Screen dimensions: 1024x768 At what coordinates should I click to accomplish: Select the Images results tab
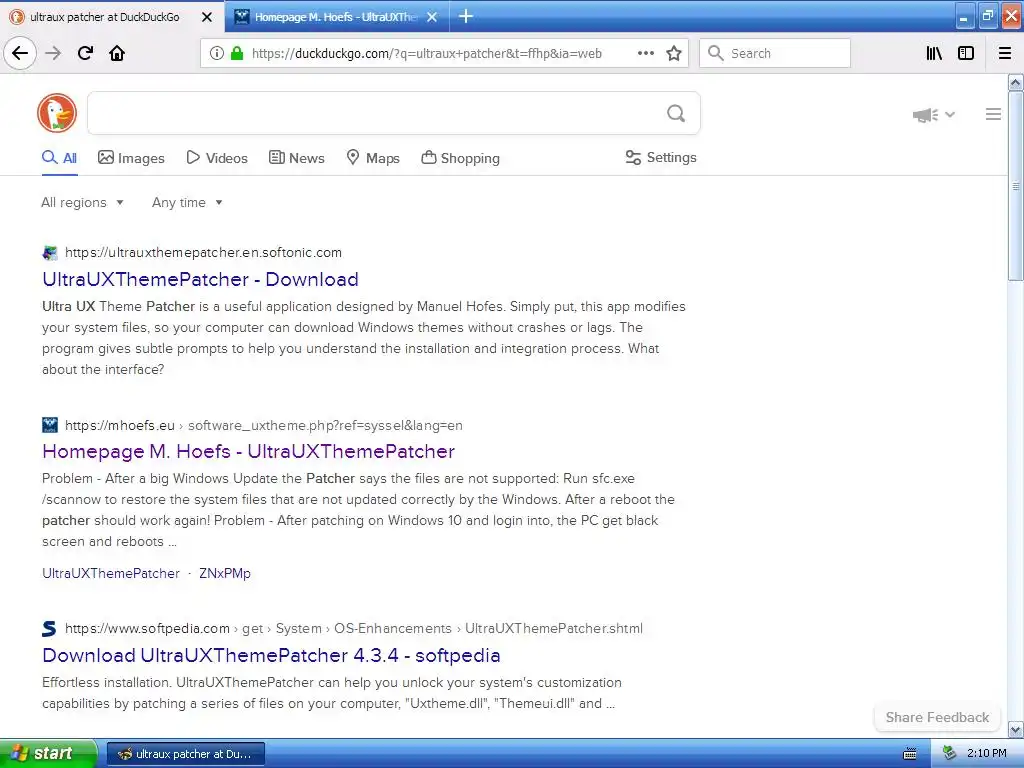(131, 158)
